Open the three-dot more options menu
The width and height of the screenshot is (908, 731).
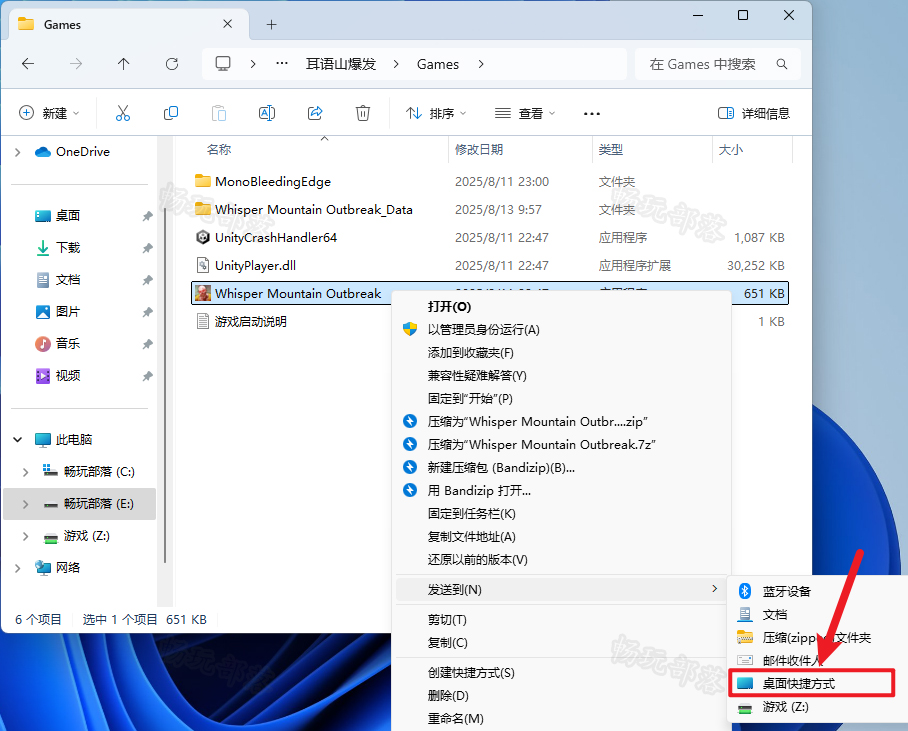[x=592, y=114]
